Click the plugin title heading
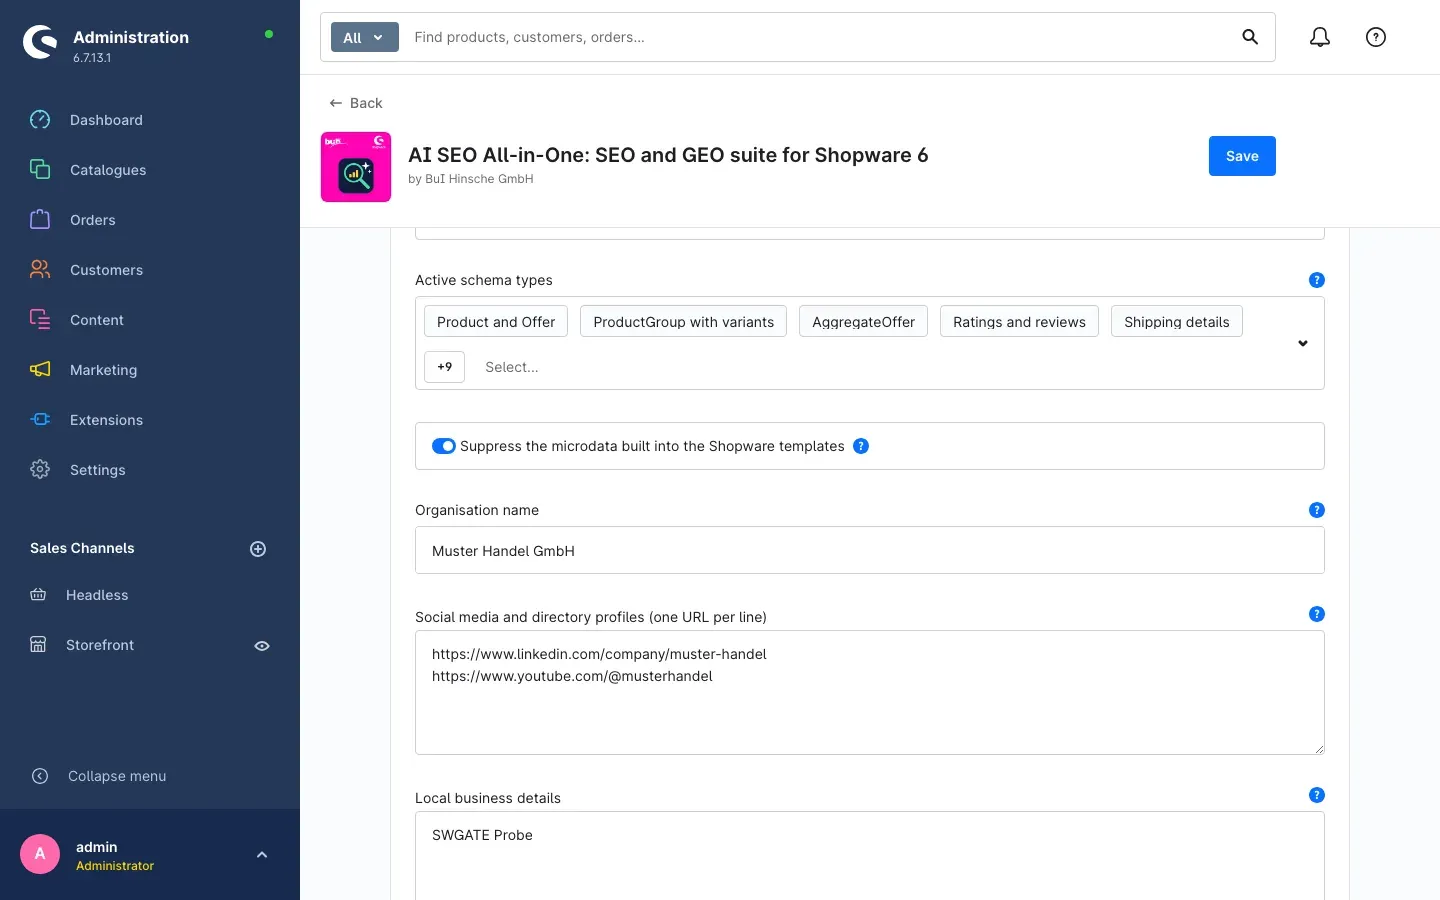The height and width of the screenshot is (900, 1440). 668,155
